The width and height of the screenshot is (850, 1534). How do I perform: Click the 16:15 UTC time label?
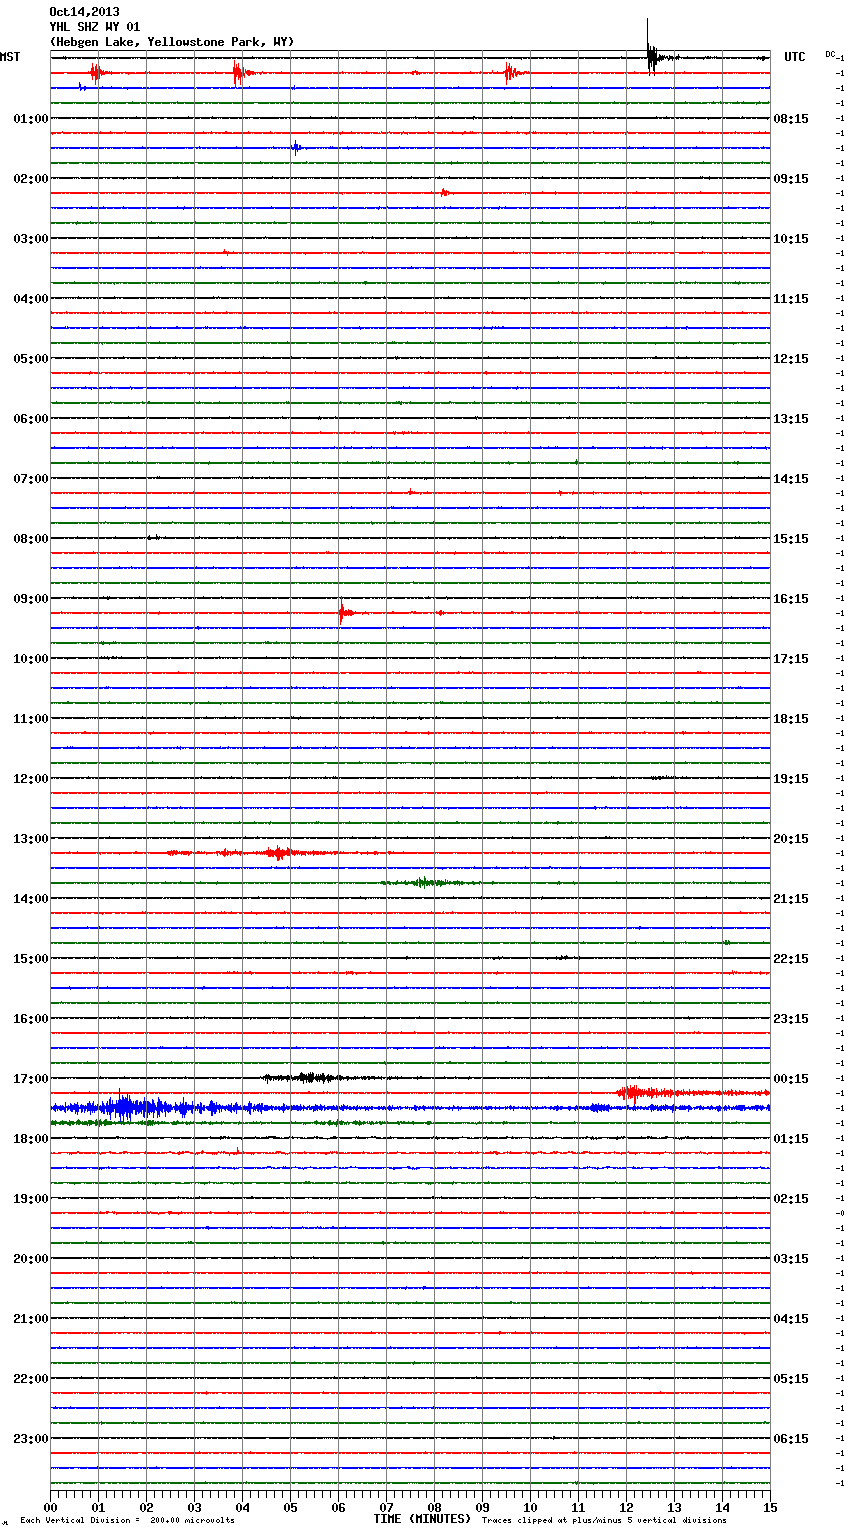pos(791,598)
